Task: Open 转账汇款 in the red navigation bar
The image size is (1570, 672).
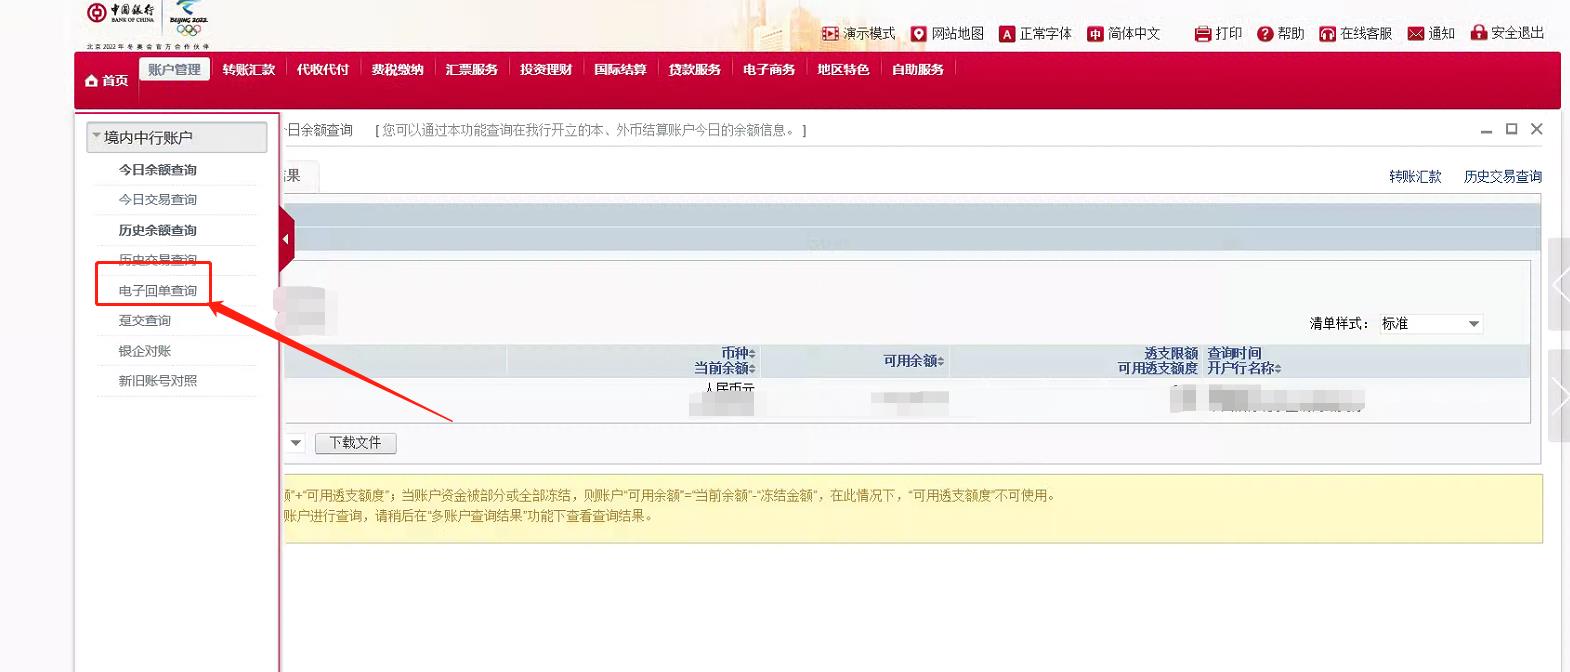Action: pos(248,70)
